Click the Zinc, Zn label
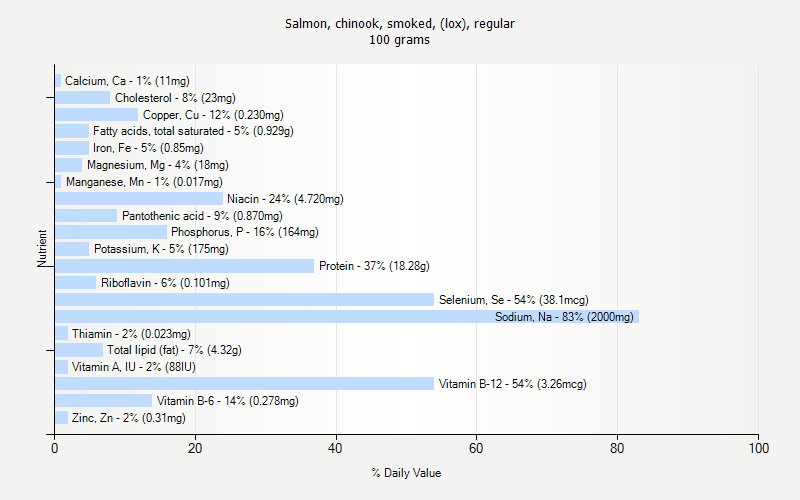Image resolution: width=800 pixels, height=500 pixels. pyautogui.click(x=128, y=418)
